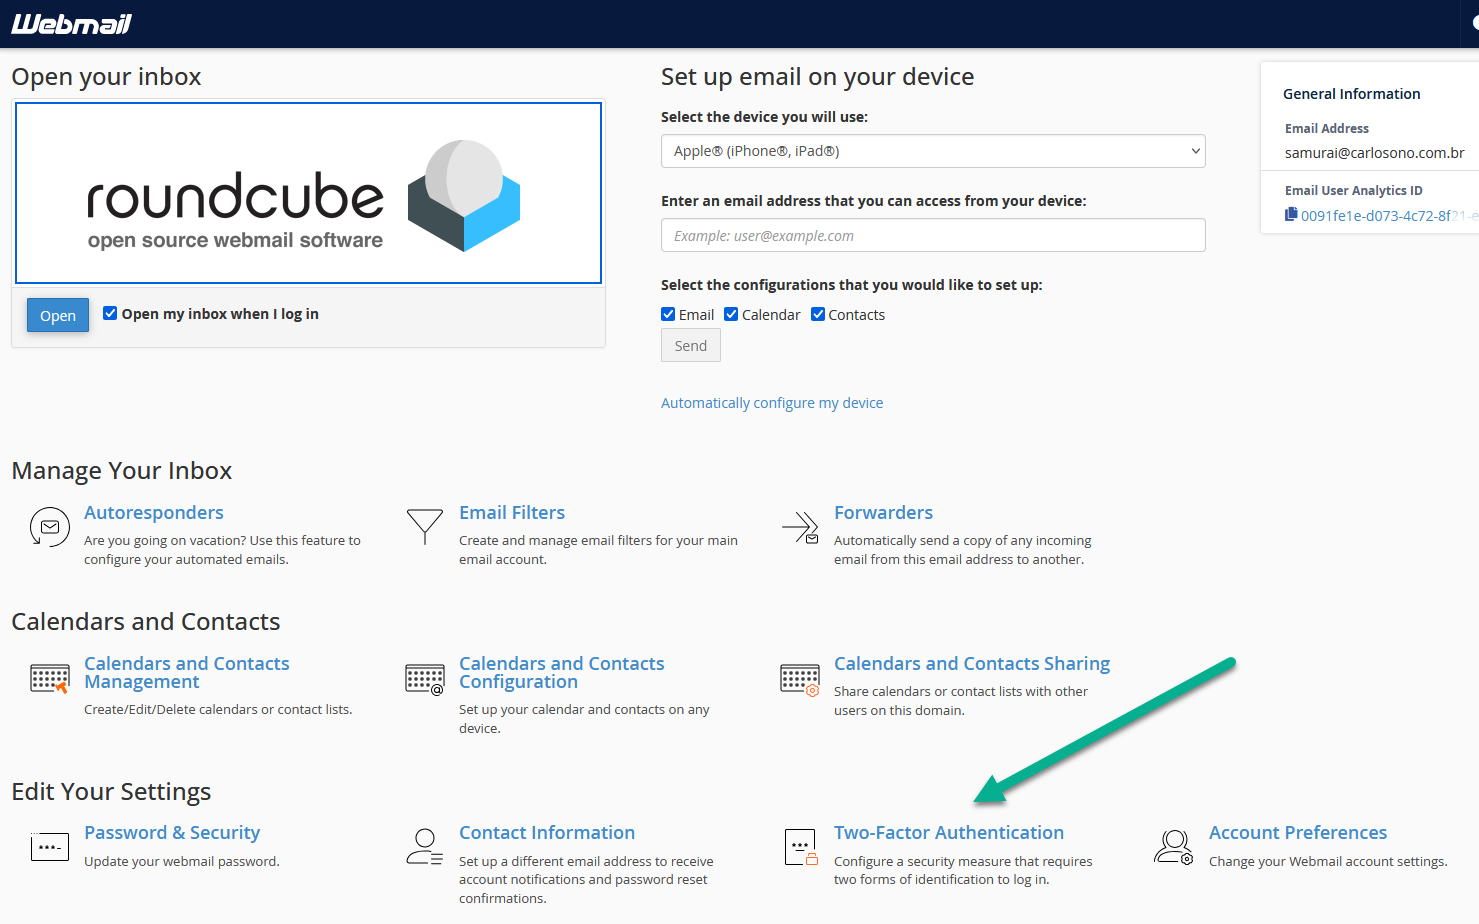Image resolution: width=1479 pixels, height=924 pixels.
Task: Click the email address input field
Action: (933, 235)
